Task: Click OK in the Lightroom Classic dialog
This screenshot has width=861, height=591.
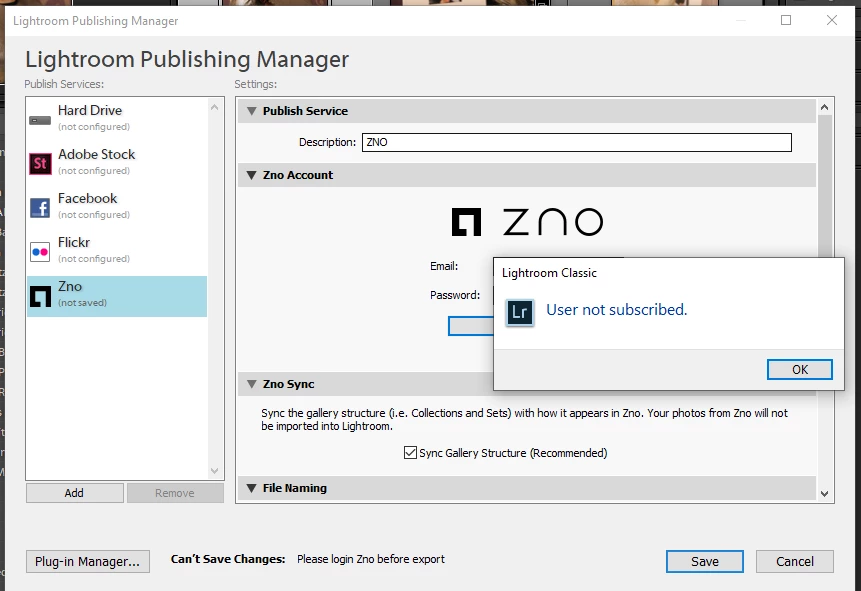Action: [x=800, y=370]
